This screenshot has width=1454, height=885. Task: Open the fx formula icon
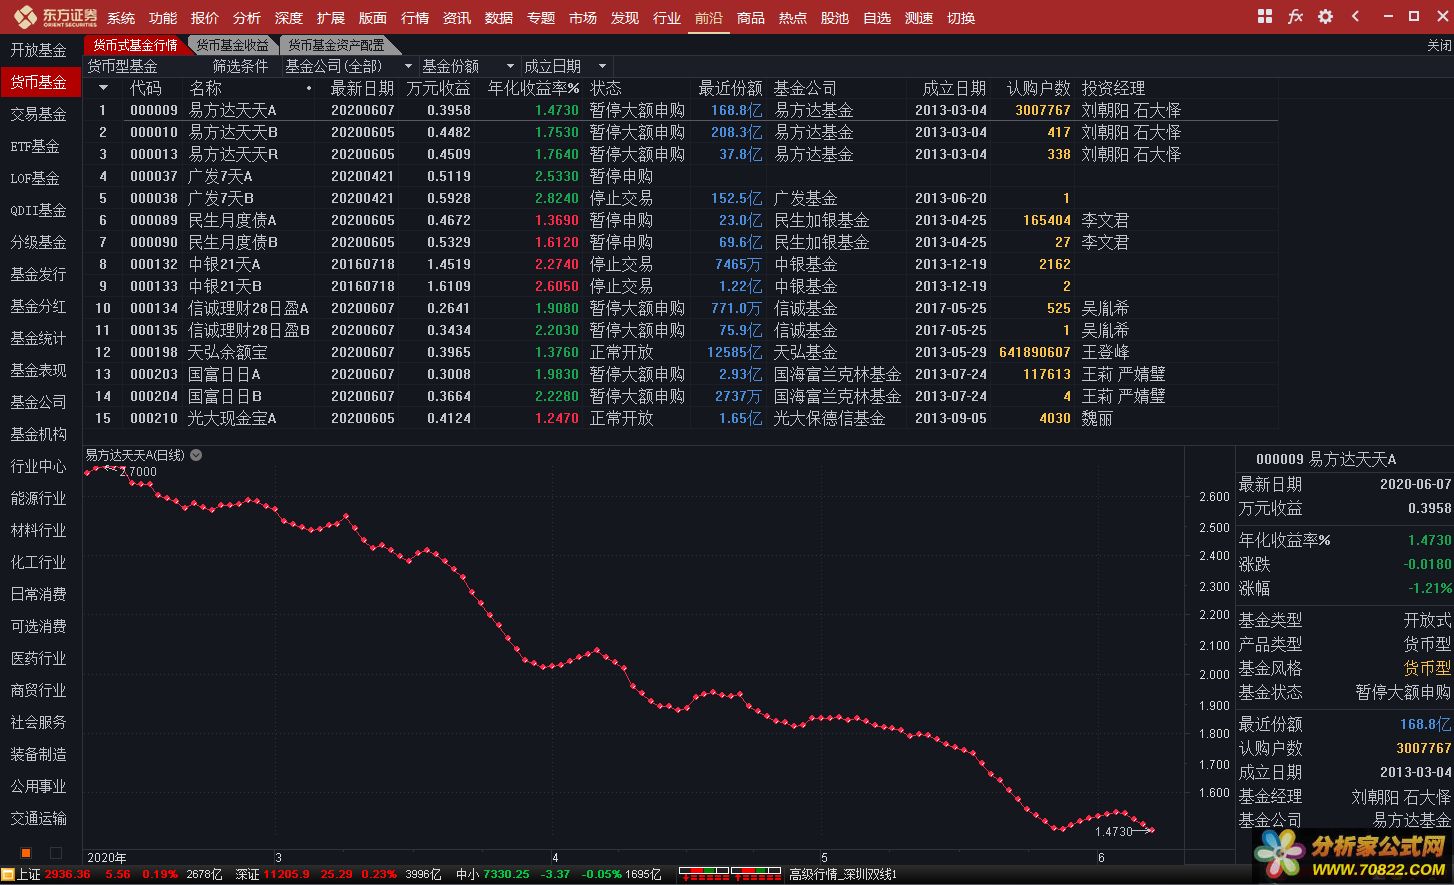(x=1295, y=16)
